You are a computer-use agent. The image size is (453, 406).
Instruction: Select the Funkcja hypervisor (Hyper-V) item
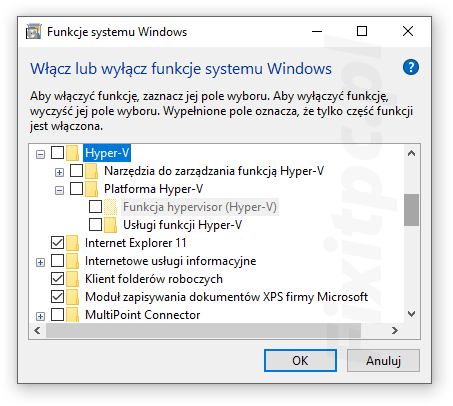[200, 207]
